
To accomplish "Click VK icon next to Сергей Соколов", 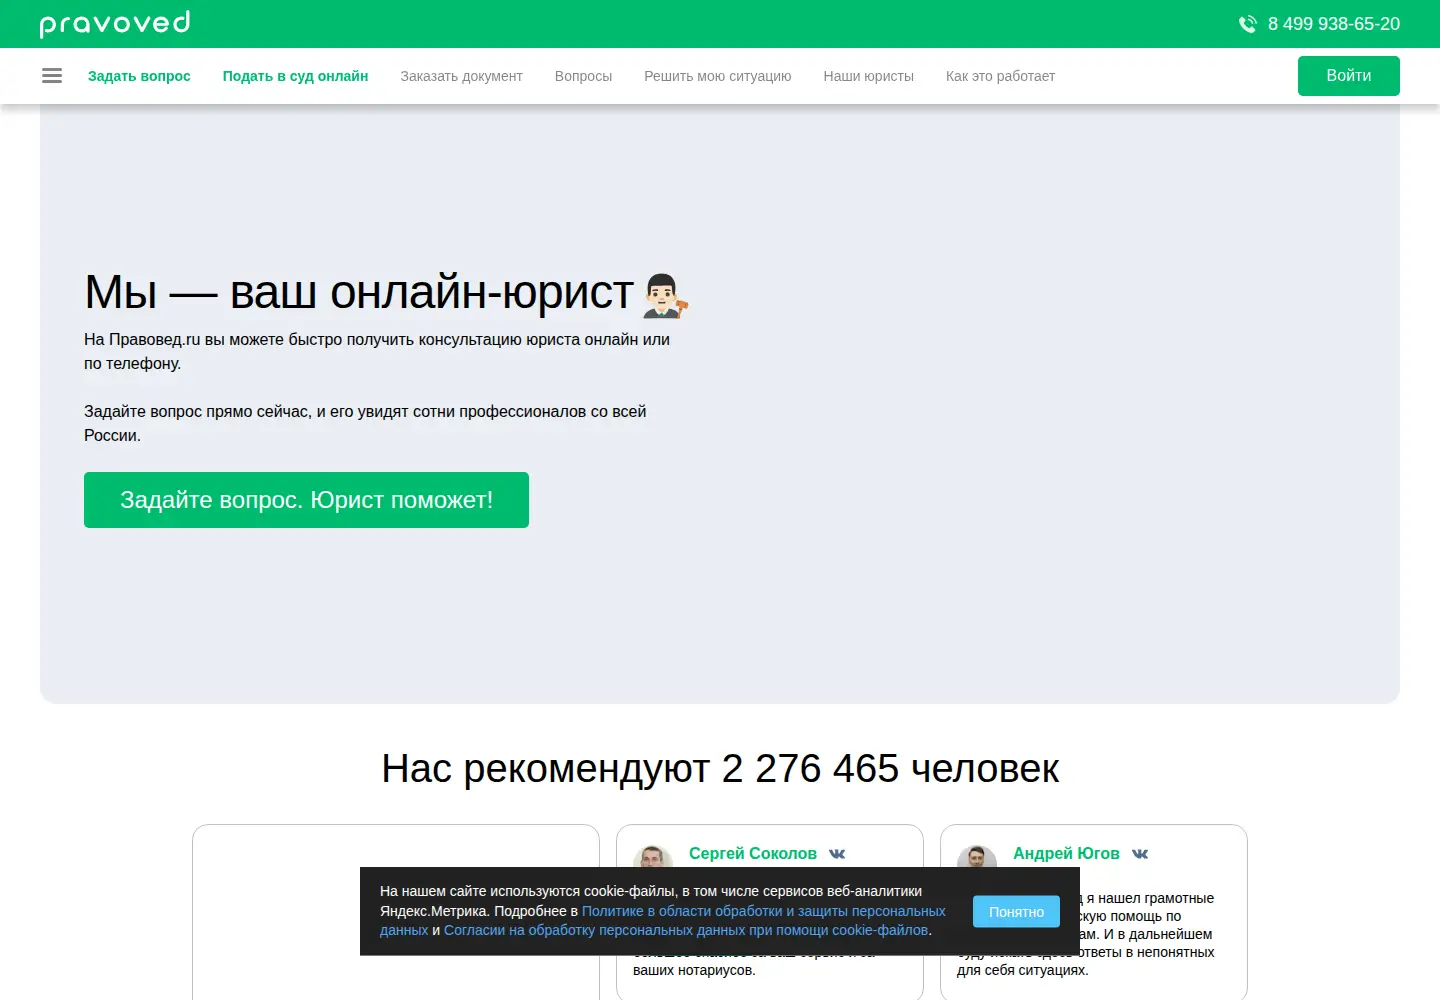I will coord(837,854).
